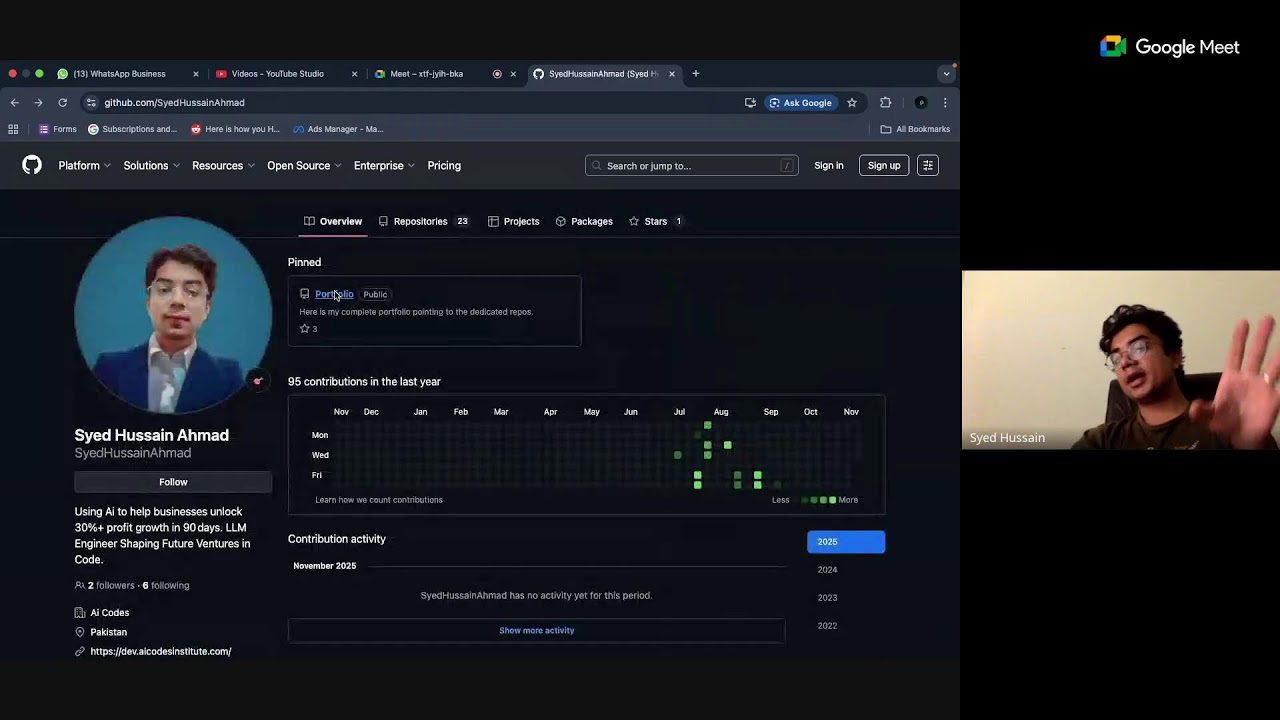Switch to the Repositories tab
Screen dimensions: 1280x720
tap(423, 221)
